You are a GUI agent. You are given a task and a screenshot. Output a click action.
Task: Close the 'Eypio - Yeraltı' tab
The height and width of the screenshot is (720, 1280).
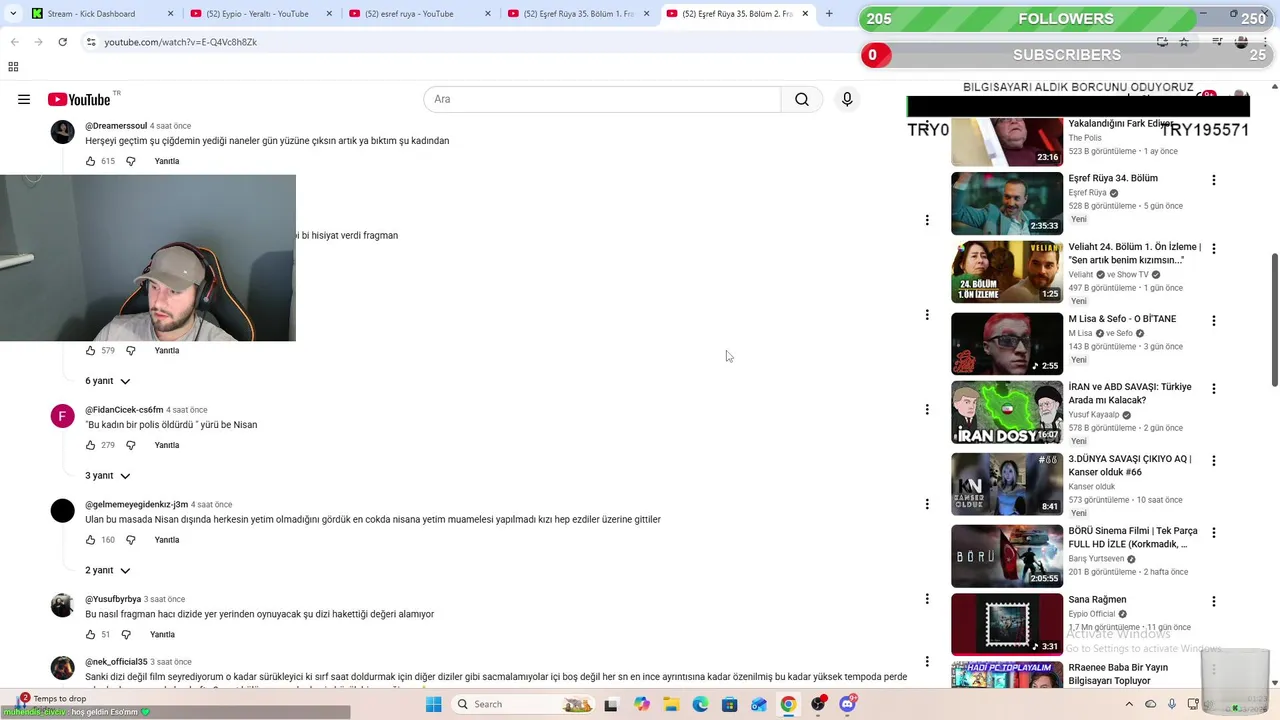click(329, 14)
